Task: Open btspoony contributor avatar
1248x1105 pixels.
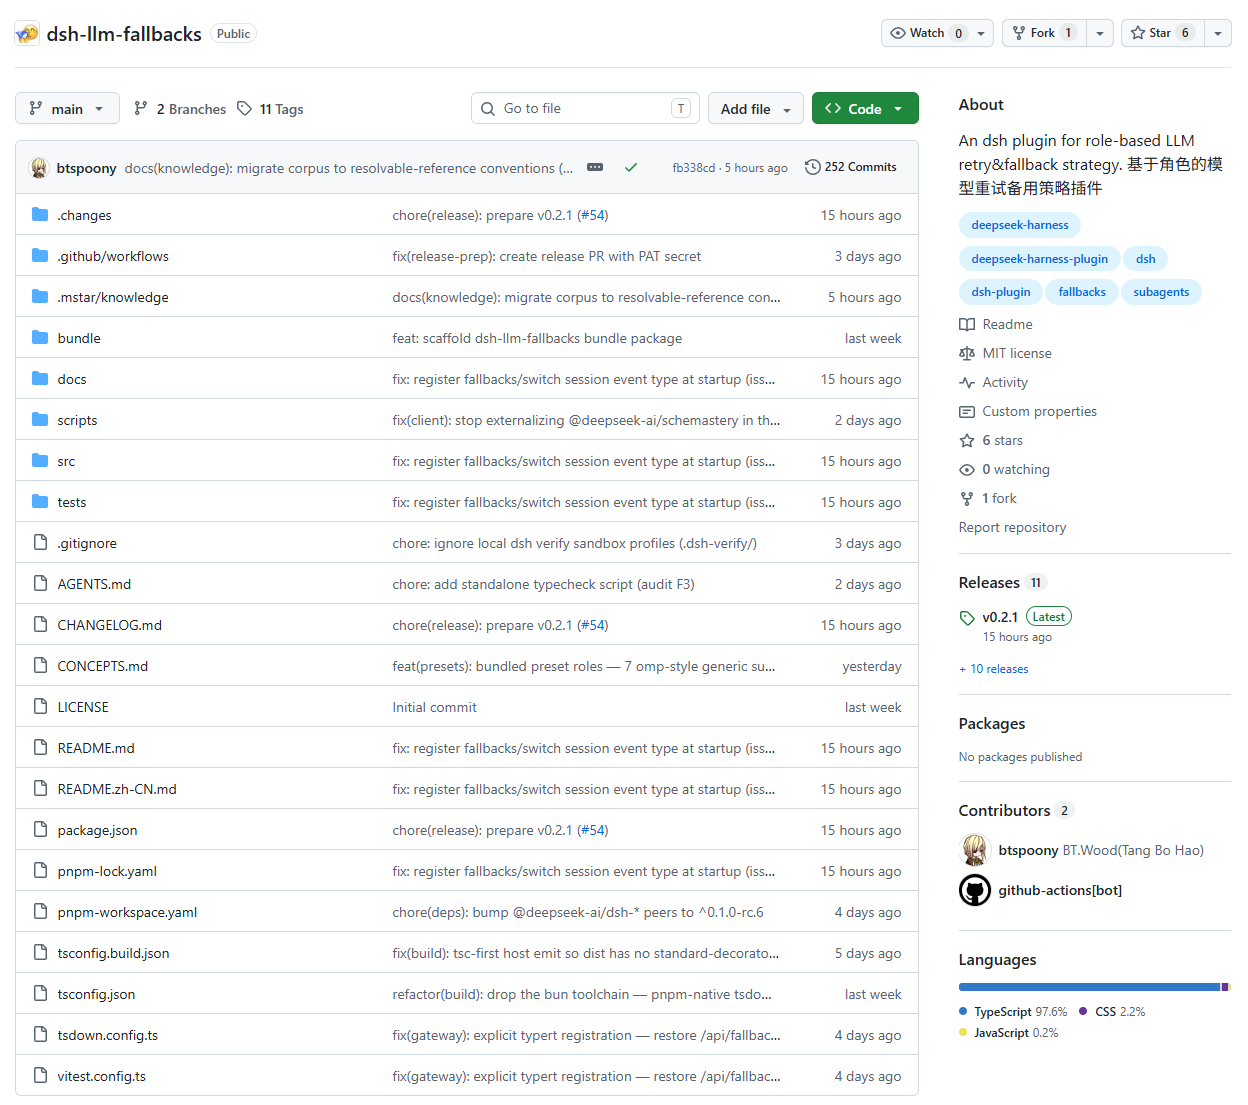Action: pos(975,850)
